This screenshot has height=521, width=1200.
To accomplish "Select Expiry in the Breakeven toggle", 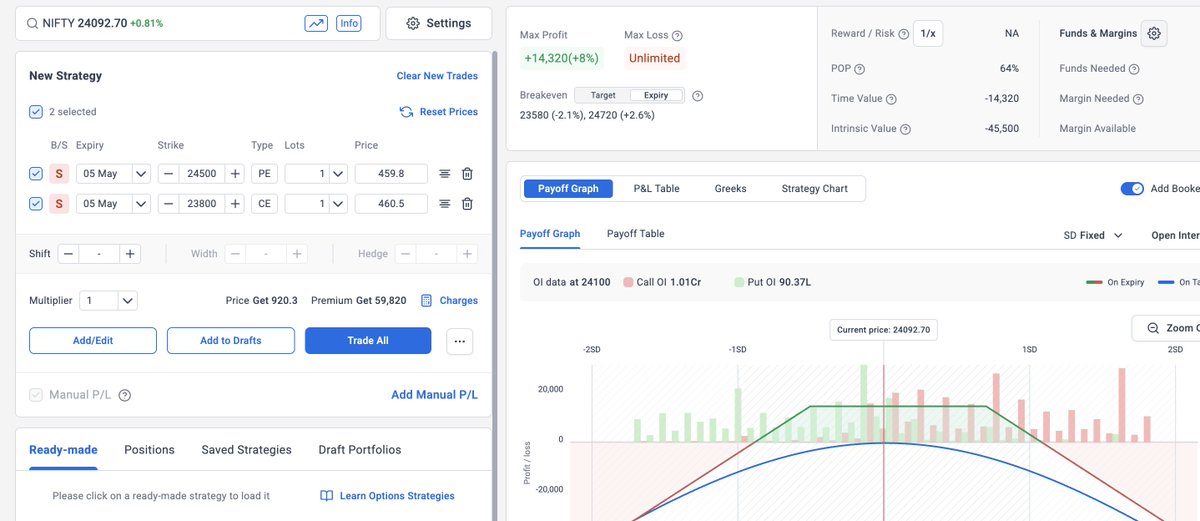I will [657, 95].
